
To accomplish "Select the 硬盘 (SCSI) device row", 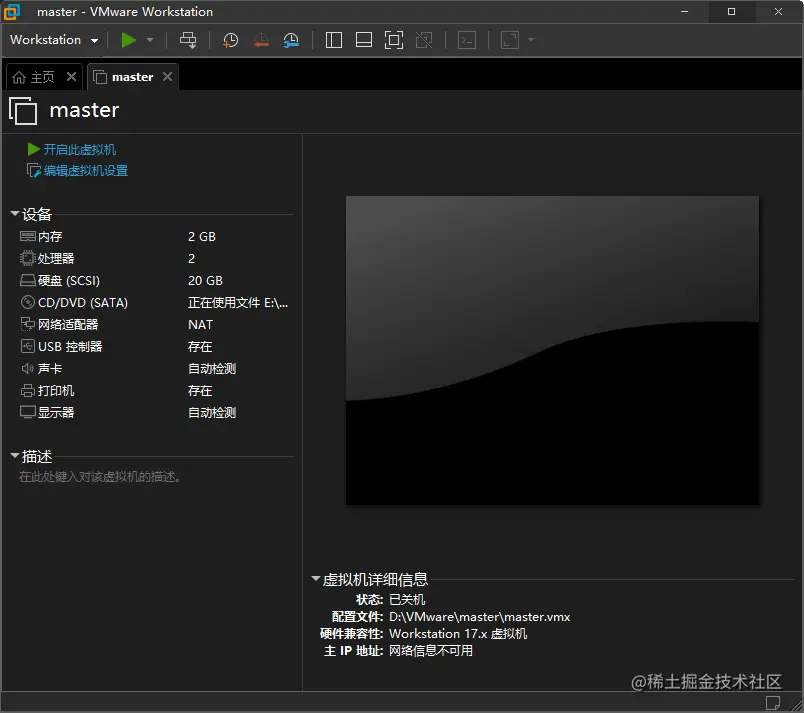I will (154, 280).
